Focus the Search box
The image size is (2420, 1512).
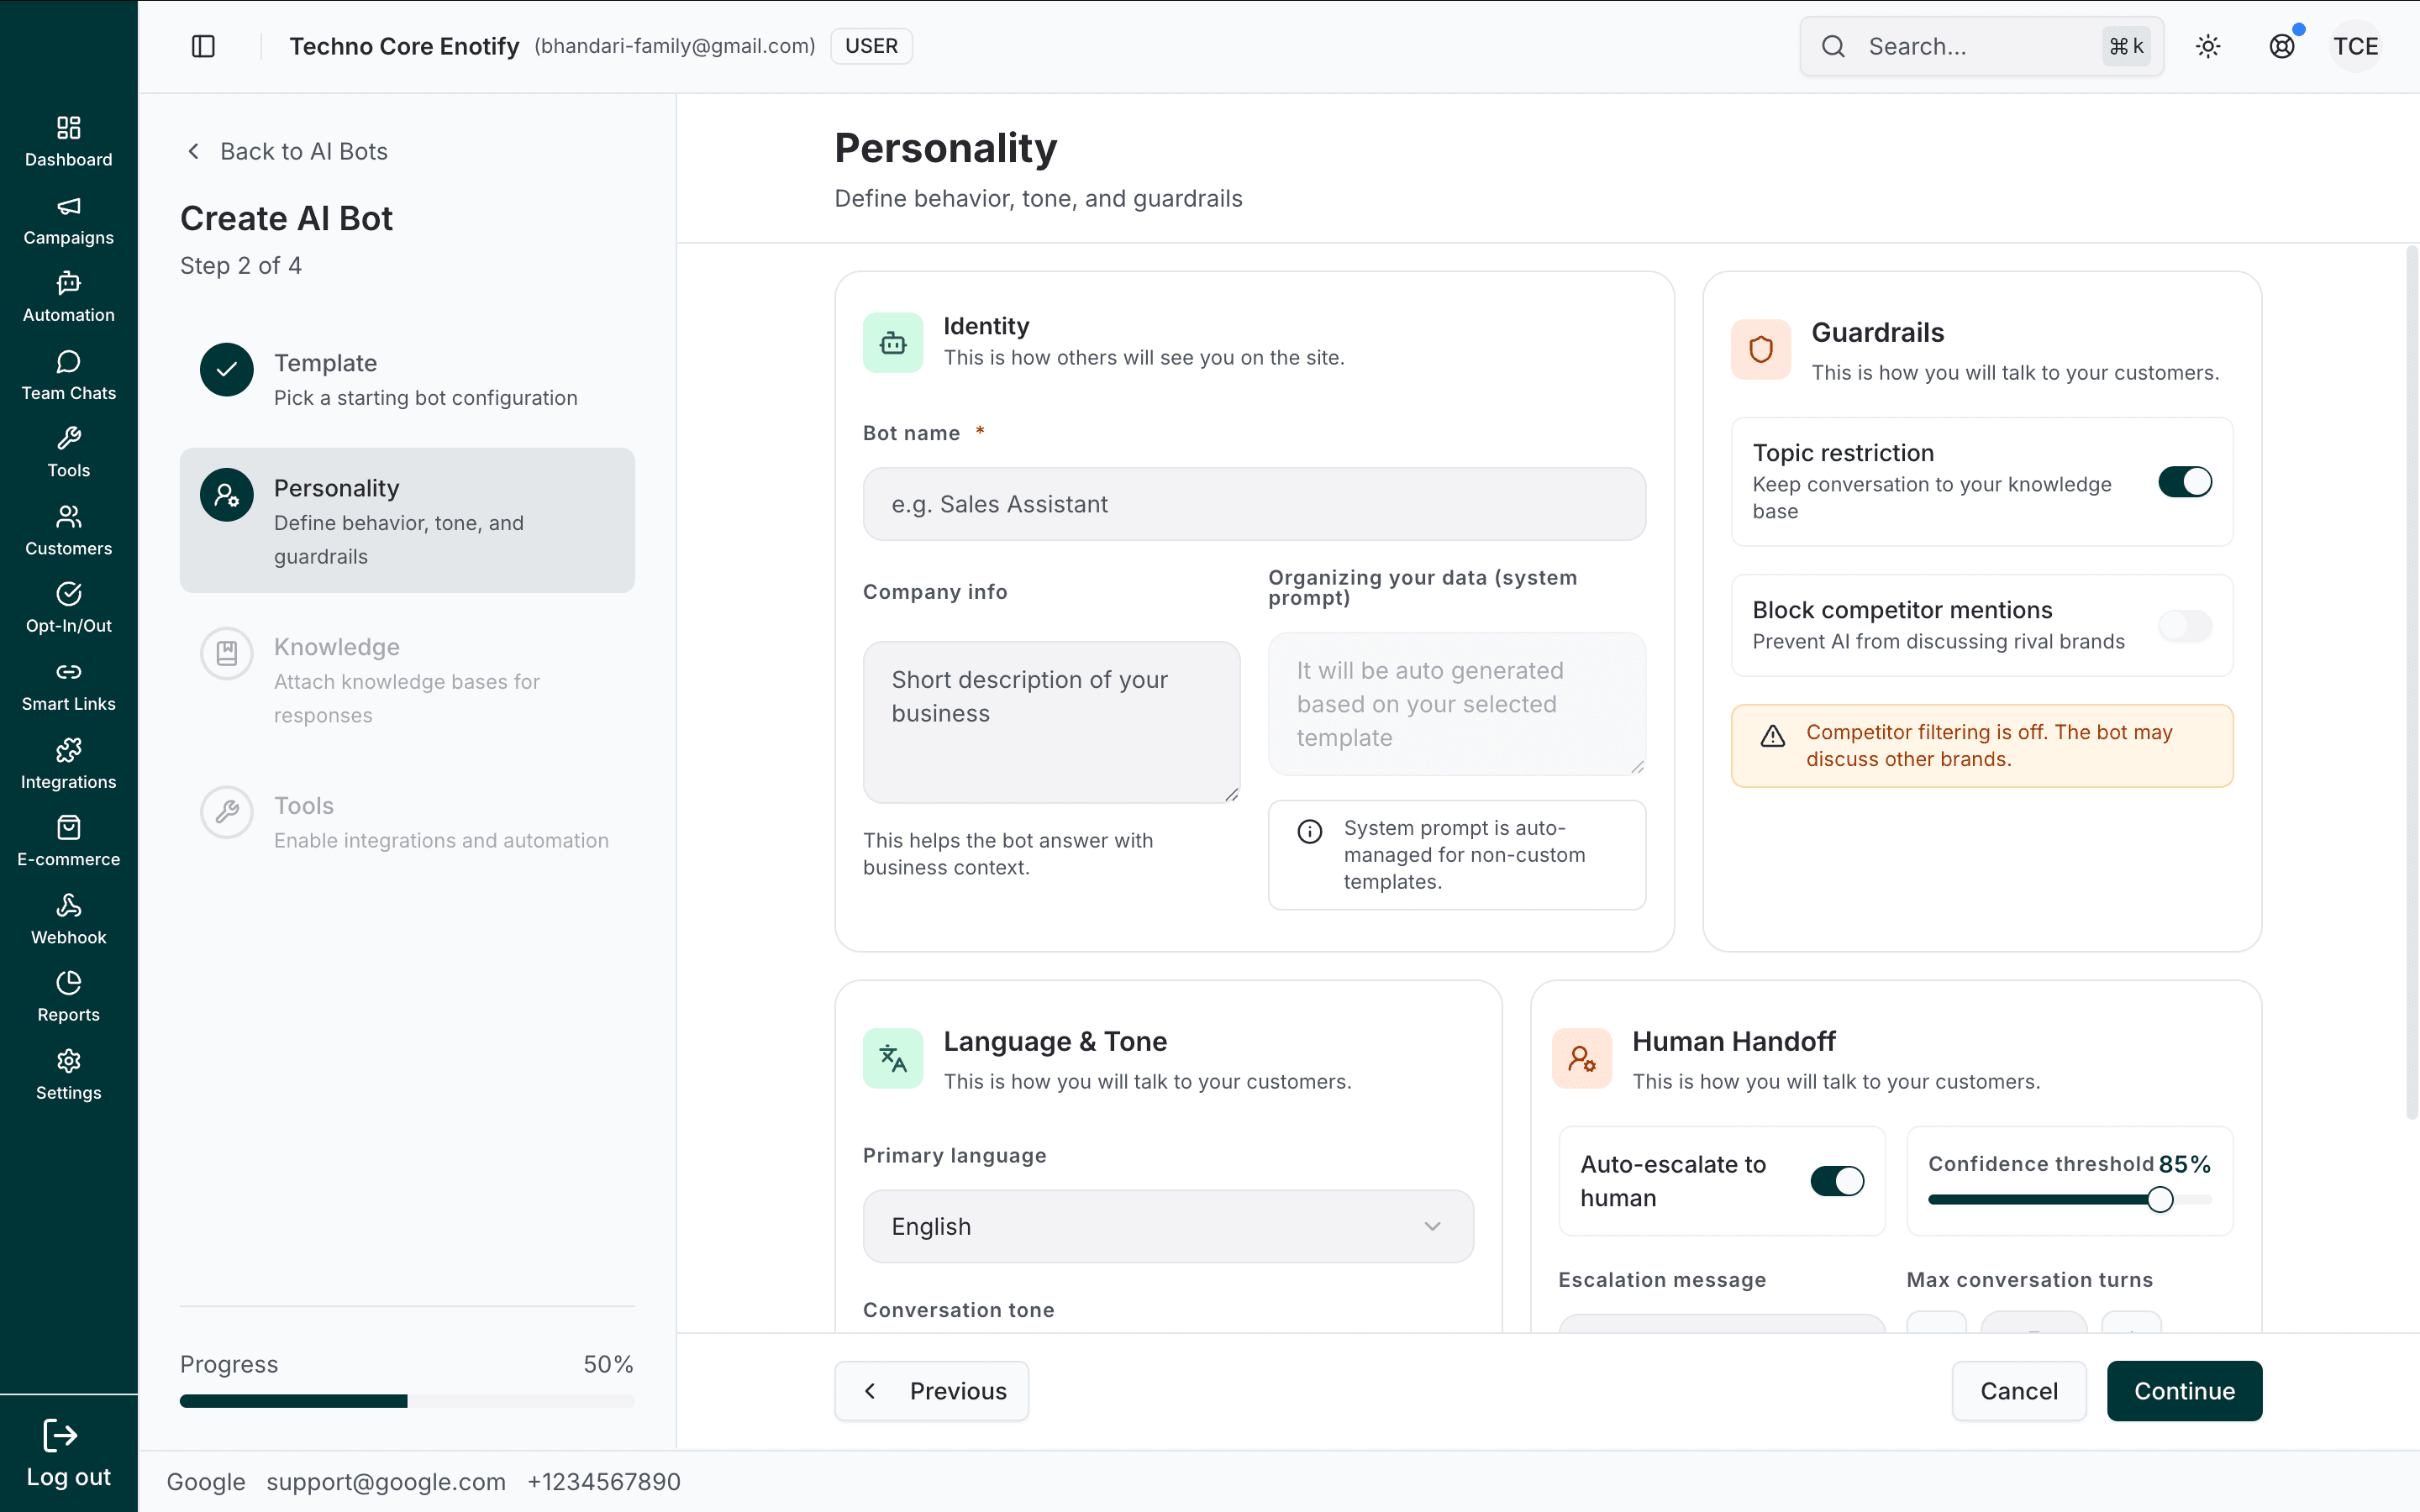coord(1981,46)
